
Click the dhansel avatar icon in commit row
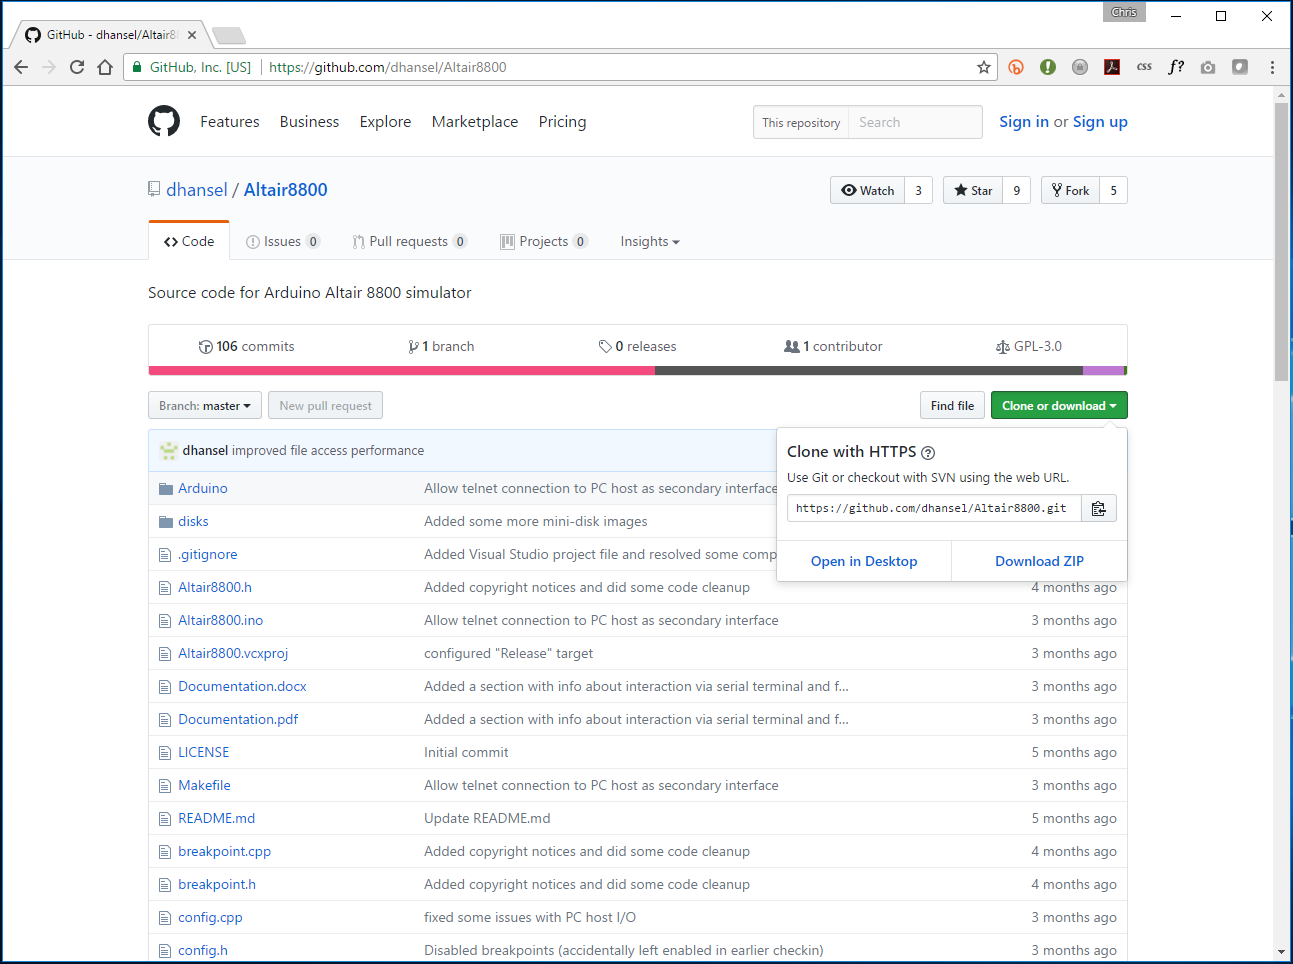coord(169,451)
